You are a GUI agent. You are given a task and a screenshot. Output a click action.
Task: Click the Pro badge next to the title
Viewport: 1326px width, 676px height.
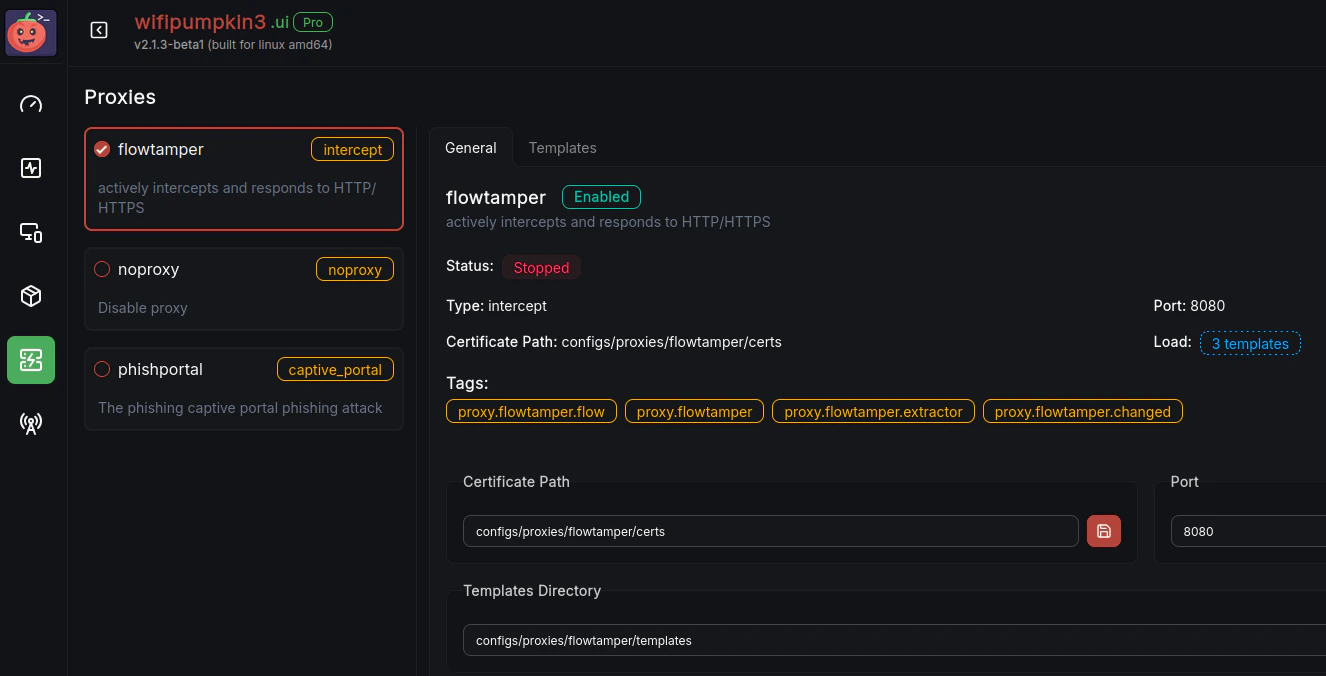313,22
